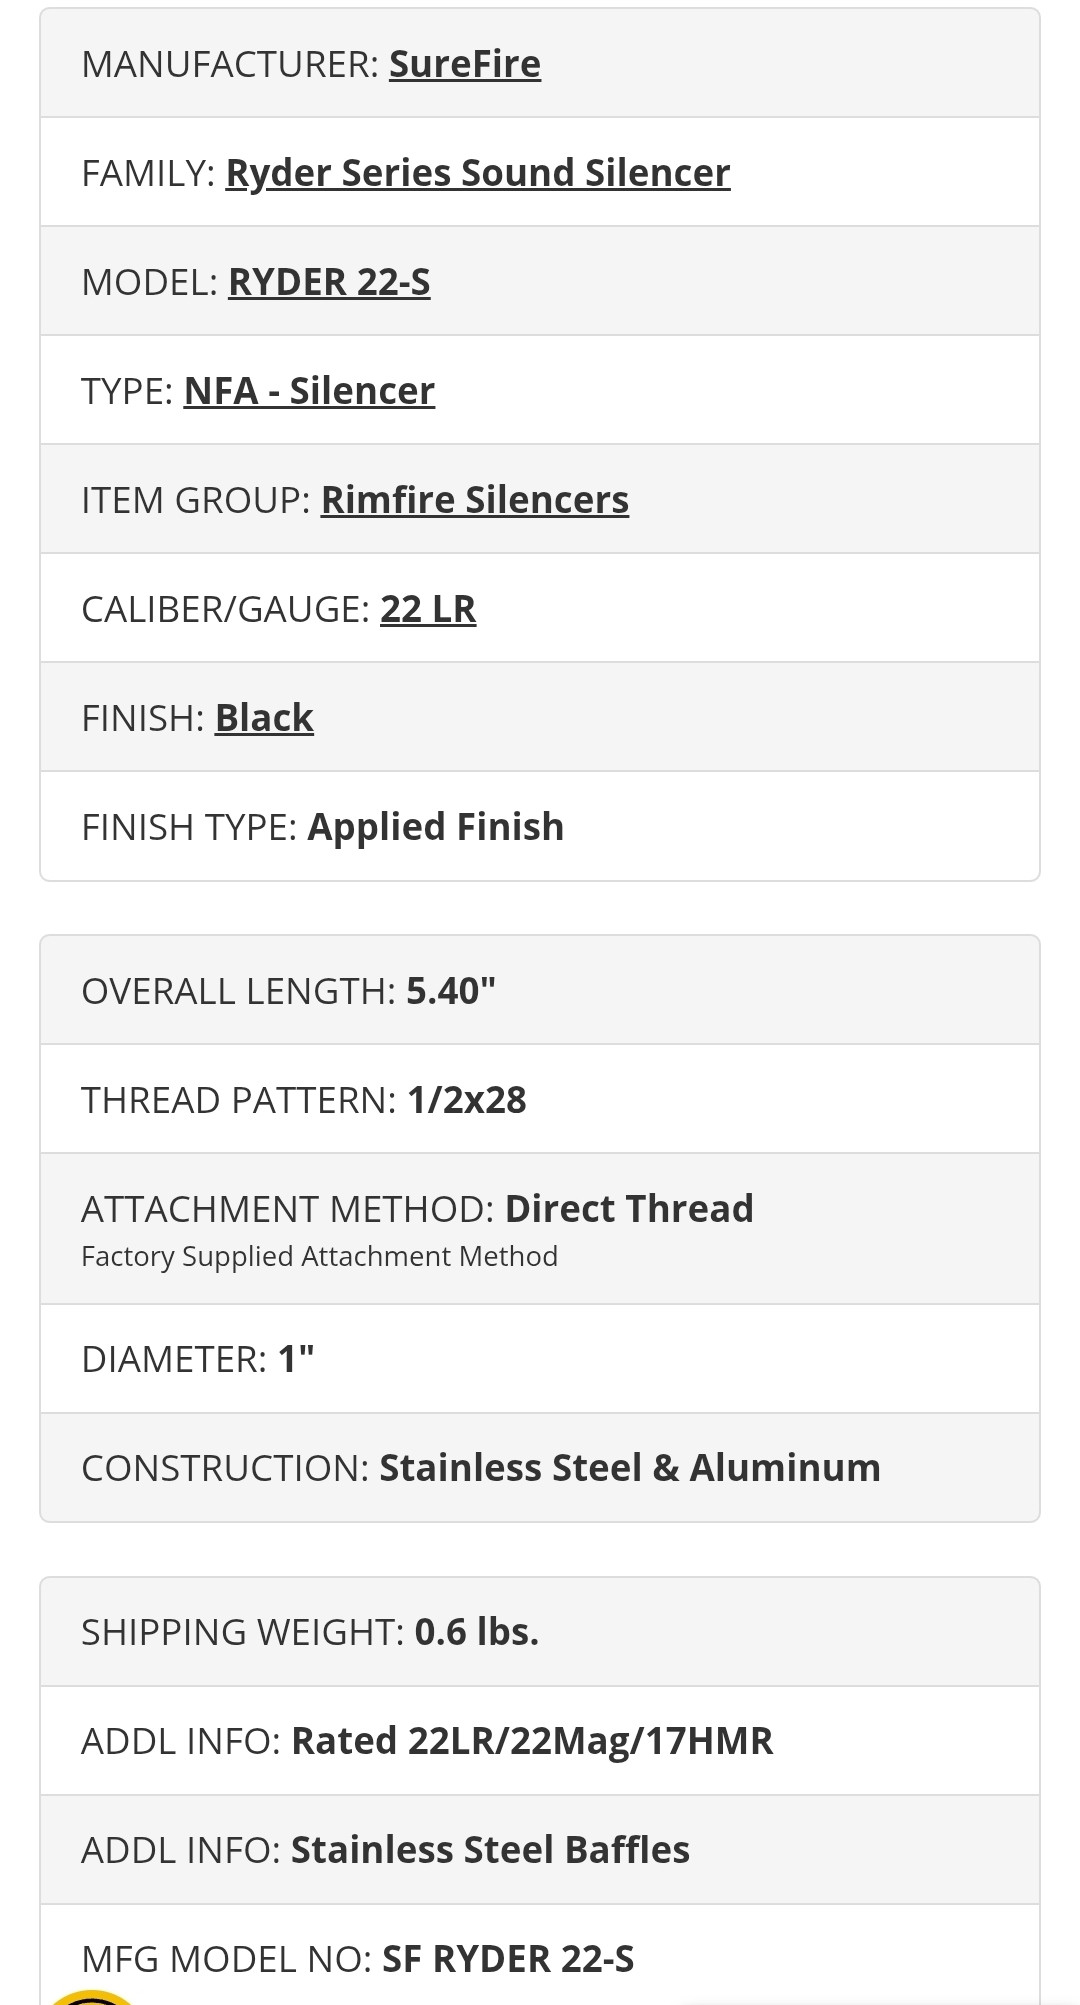Image resolution: width=1080 pixels, height=2005 pixels.
Task: Click the Stainless Steel & Aluminum construction text
Action: click(630, 1468)
